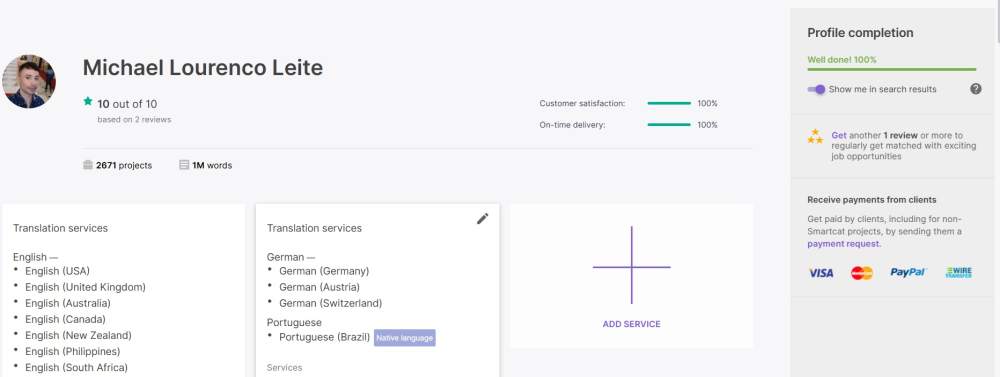The width and height of the screenshot is (1000, 377).
Task: Select English (Canada) list item
Action: pos(65,319)
